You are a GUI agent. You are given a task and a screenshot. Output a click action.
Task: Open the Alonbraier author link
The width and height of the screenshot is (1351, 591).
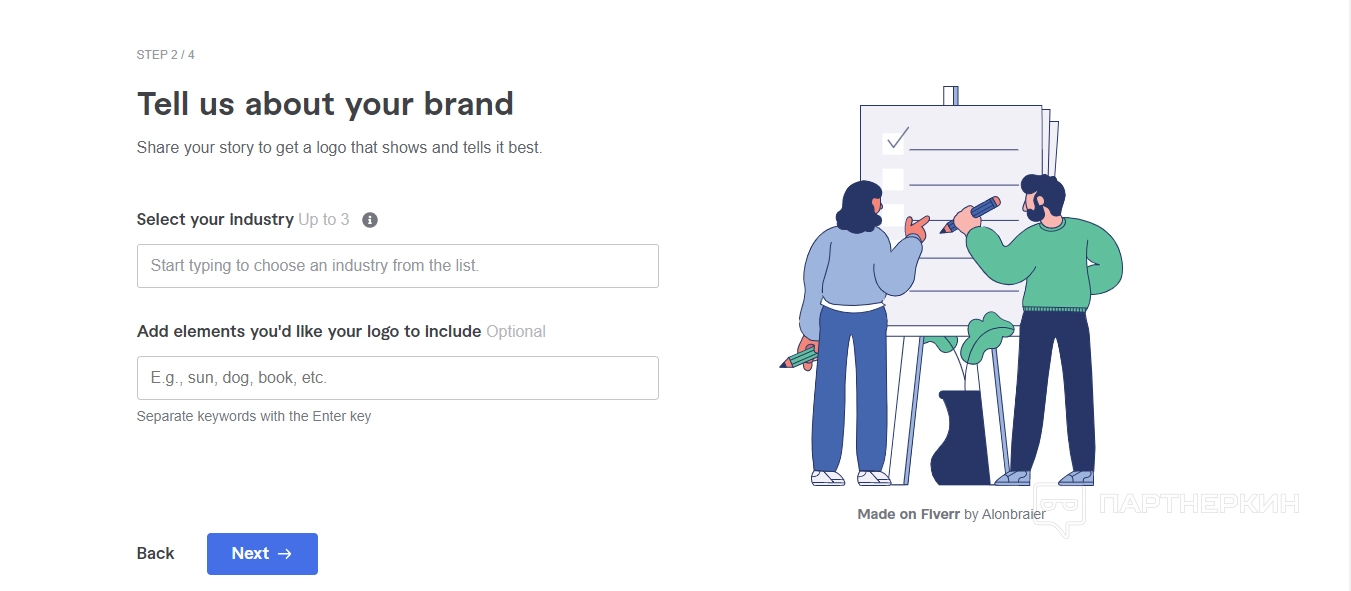tap(1013, 515)
